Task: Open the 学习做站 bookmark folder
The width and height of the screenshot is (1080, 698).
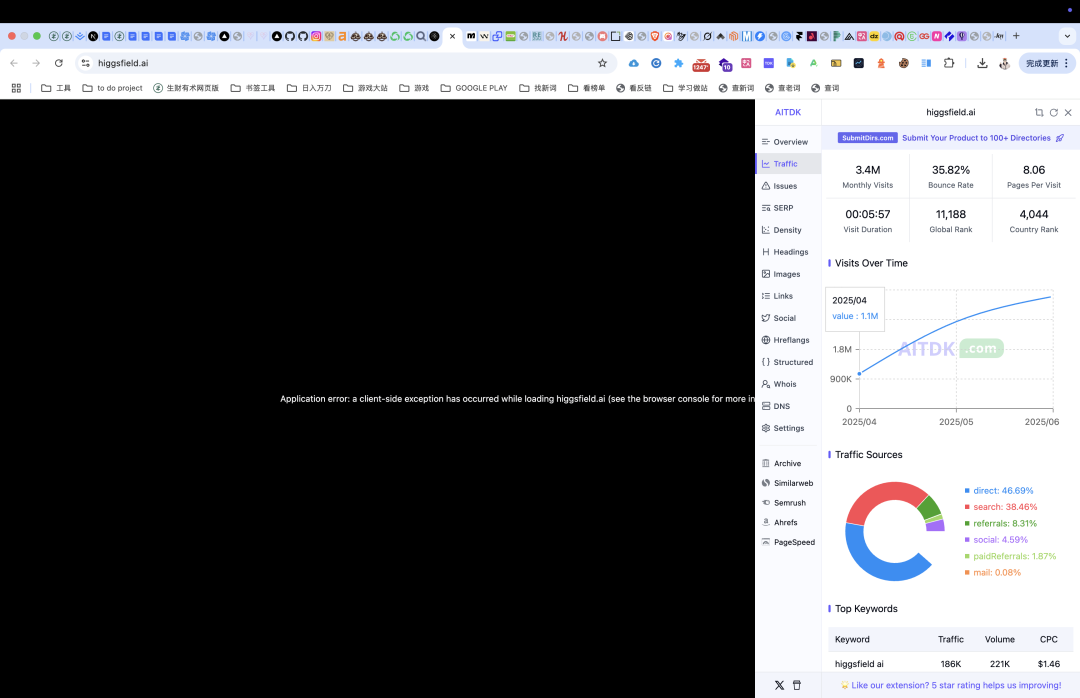Action: [685, 88]
